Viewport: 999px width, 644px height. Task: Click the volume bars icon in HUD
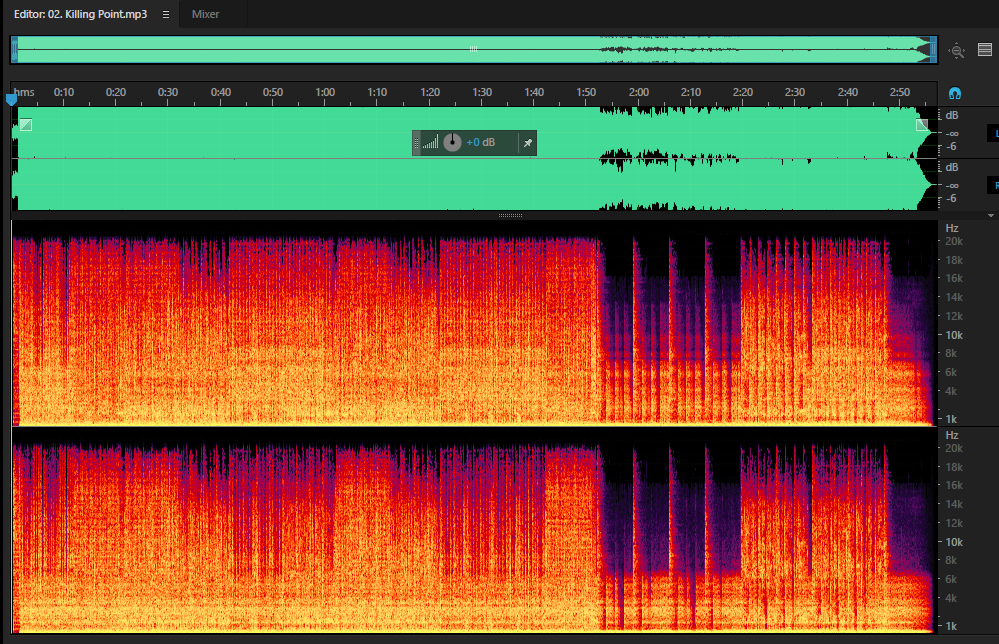tap(431, 142)
